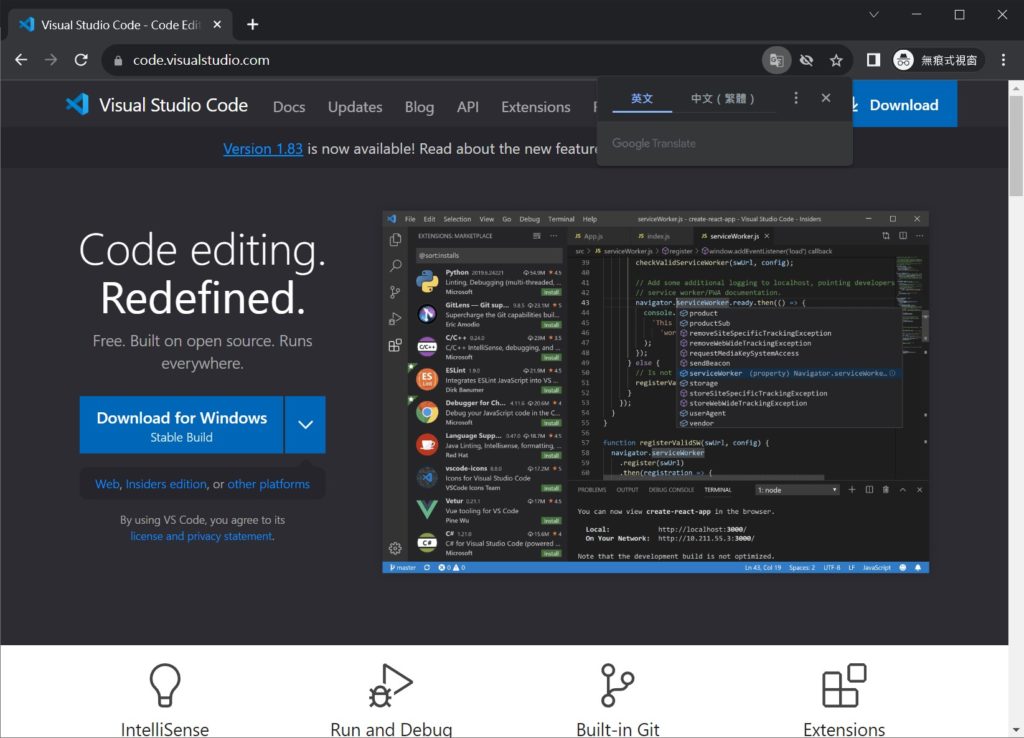
Task: Click the IntelliSense label
Action: coord(165,729)
